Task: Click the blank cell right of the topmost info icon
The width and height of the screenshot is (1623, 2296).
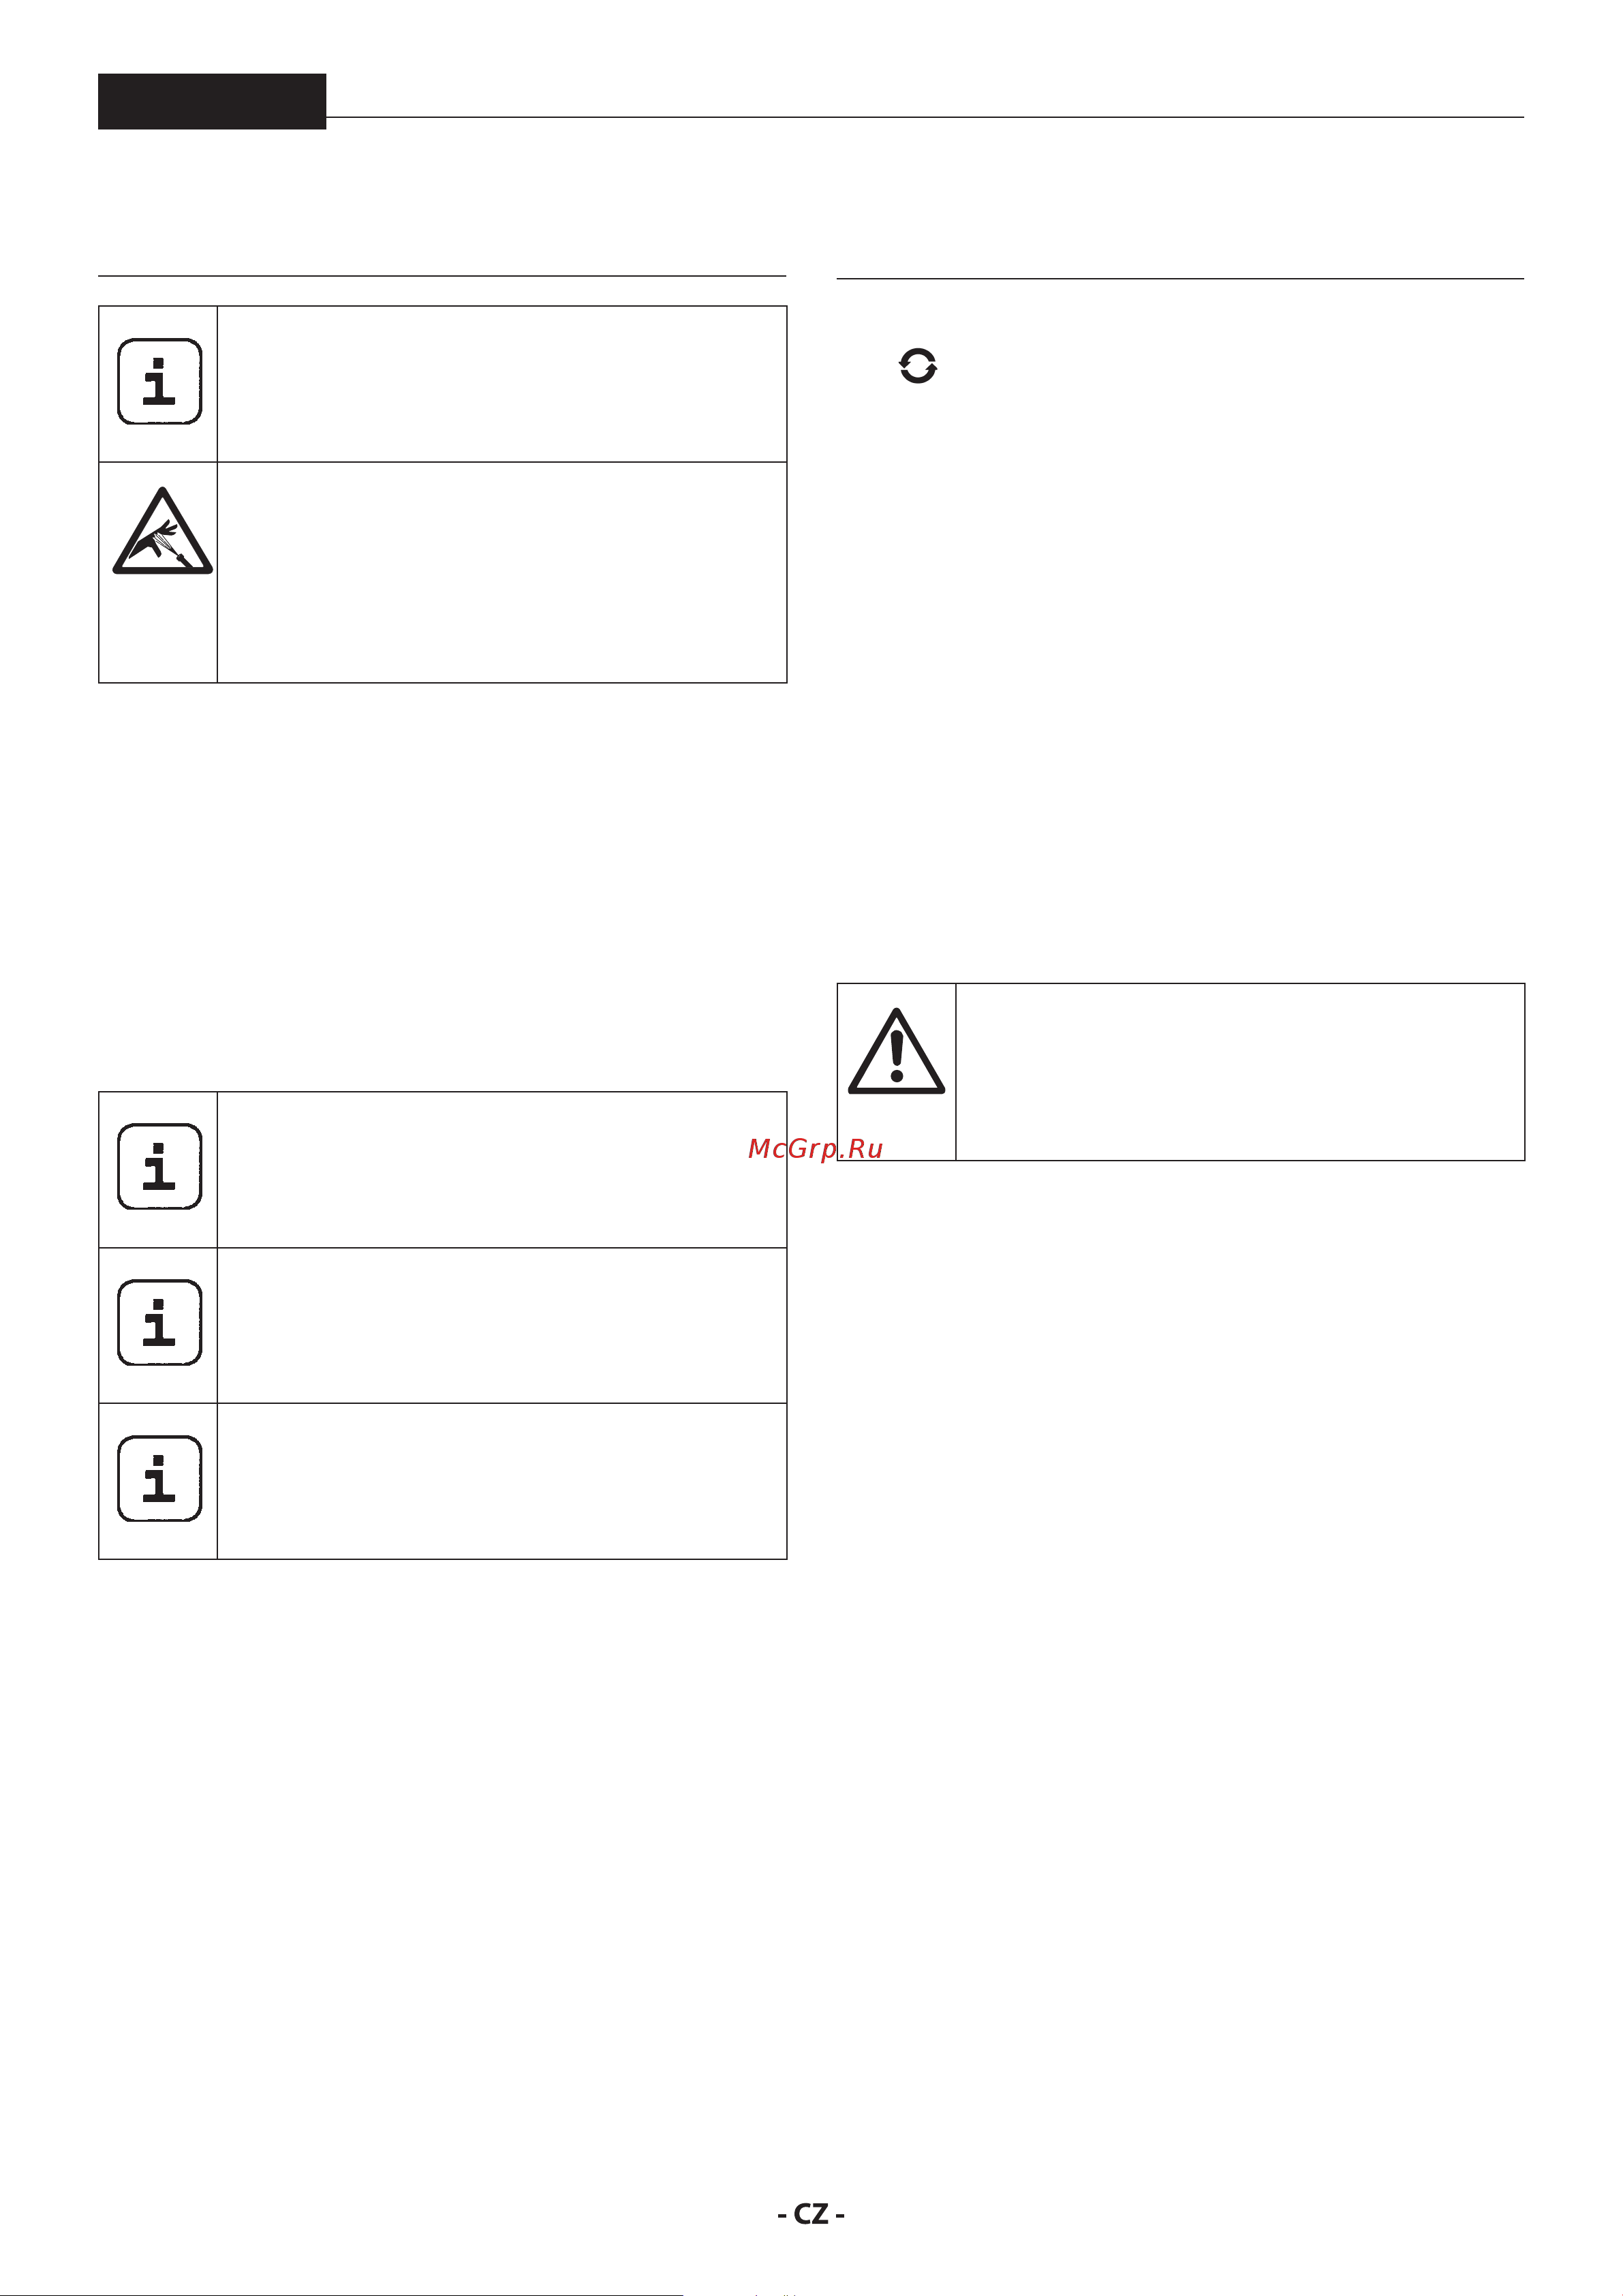Action: (502, 384)
